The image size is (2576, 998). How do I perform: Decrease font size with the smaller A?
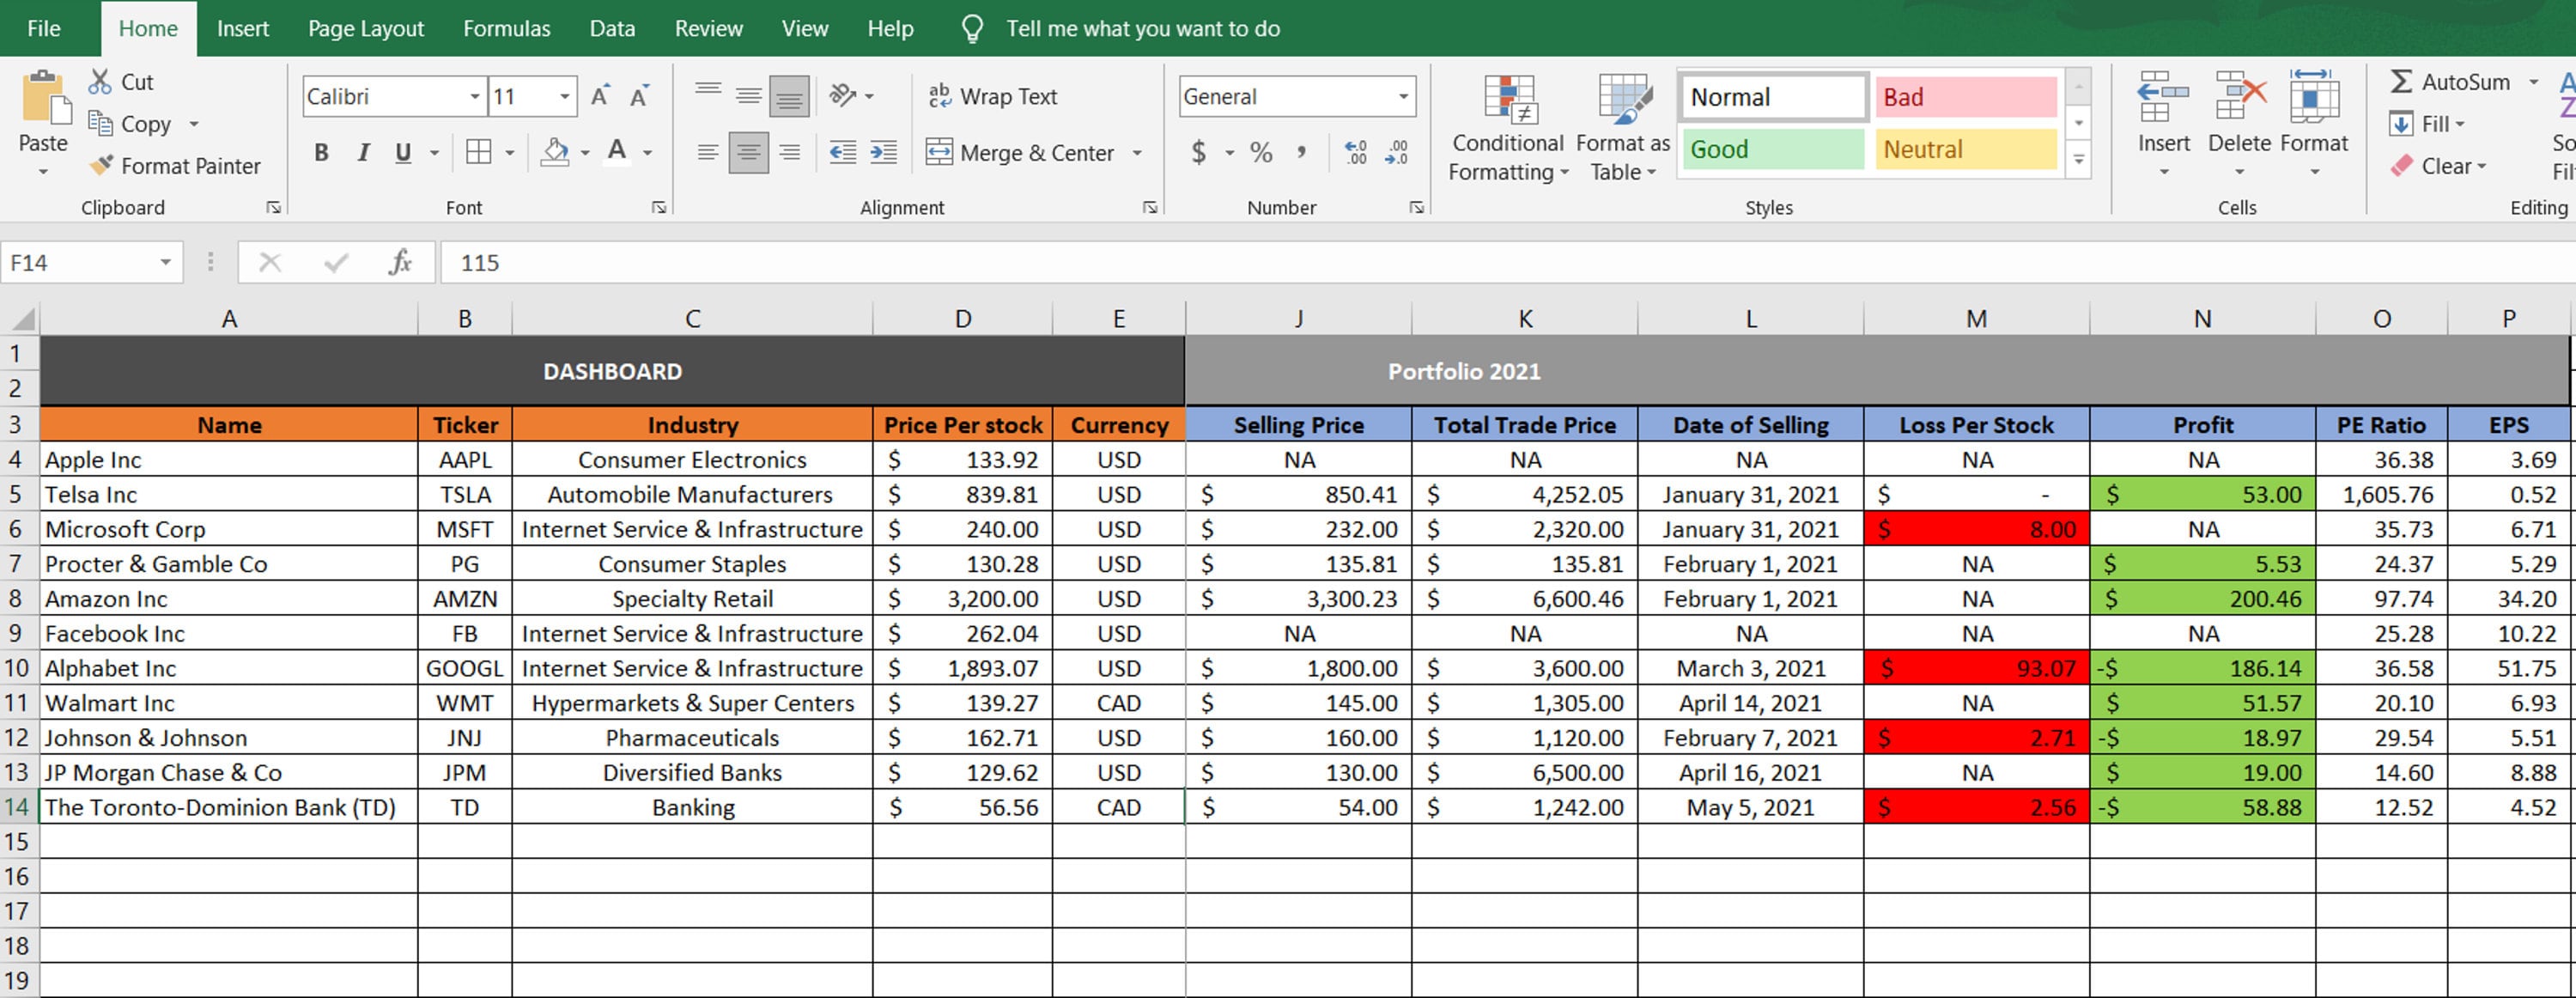click(640, 96)
